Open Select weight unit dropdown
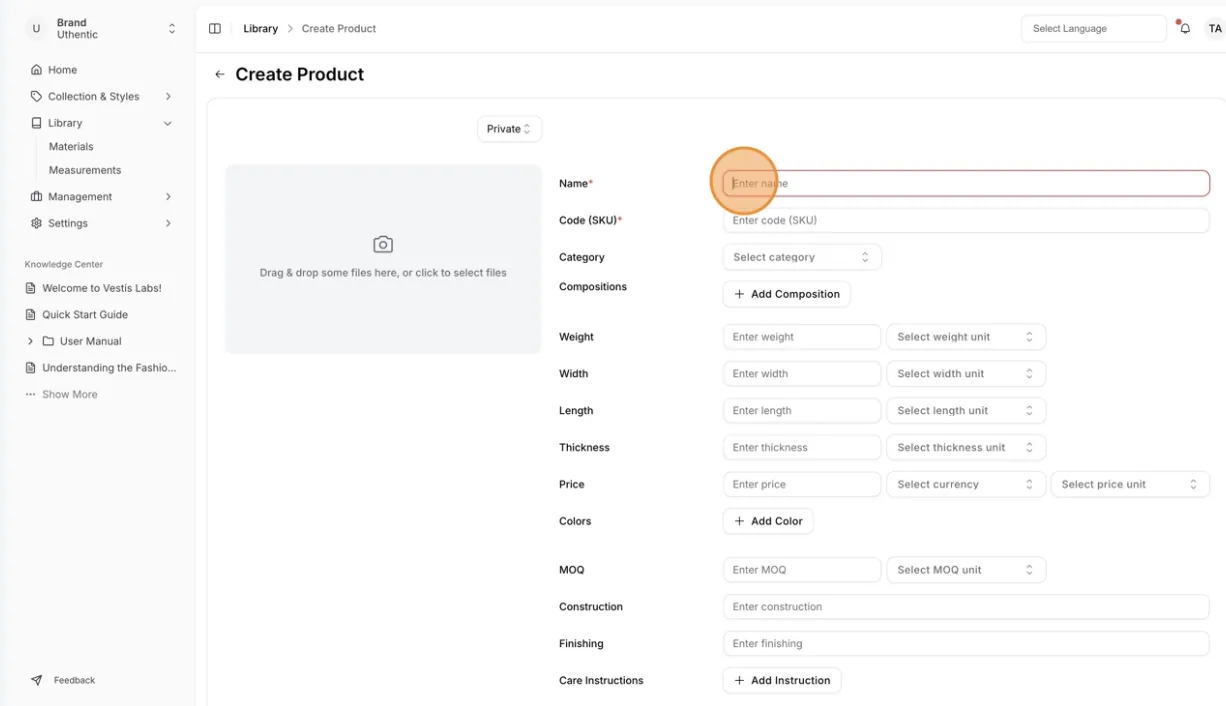The height and width of the screenshot is (706, 1226). point(966,337)
